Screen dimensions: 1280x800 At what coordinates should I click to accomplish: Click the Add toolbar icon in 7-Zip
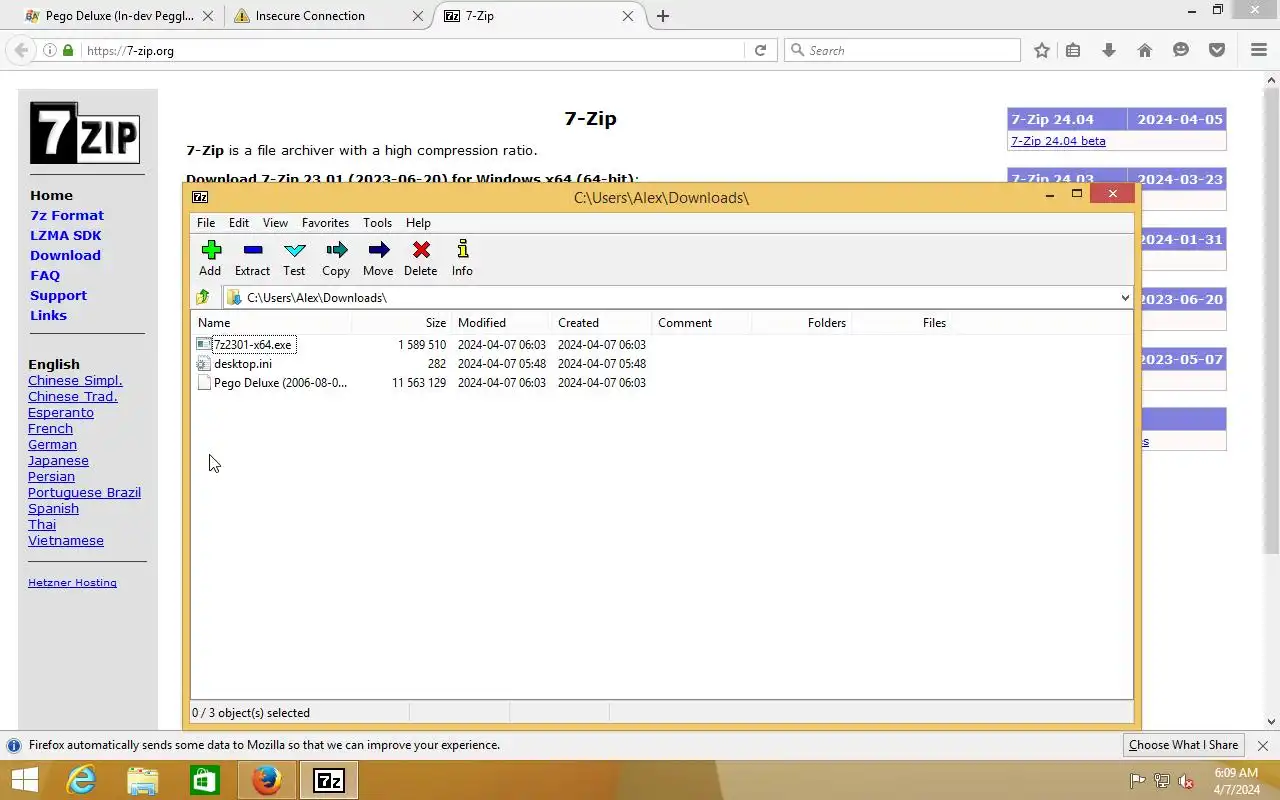(210, 250)
